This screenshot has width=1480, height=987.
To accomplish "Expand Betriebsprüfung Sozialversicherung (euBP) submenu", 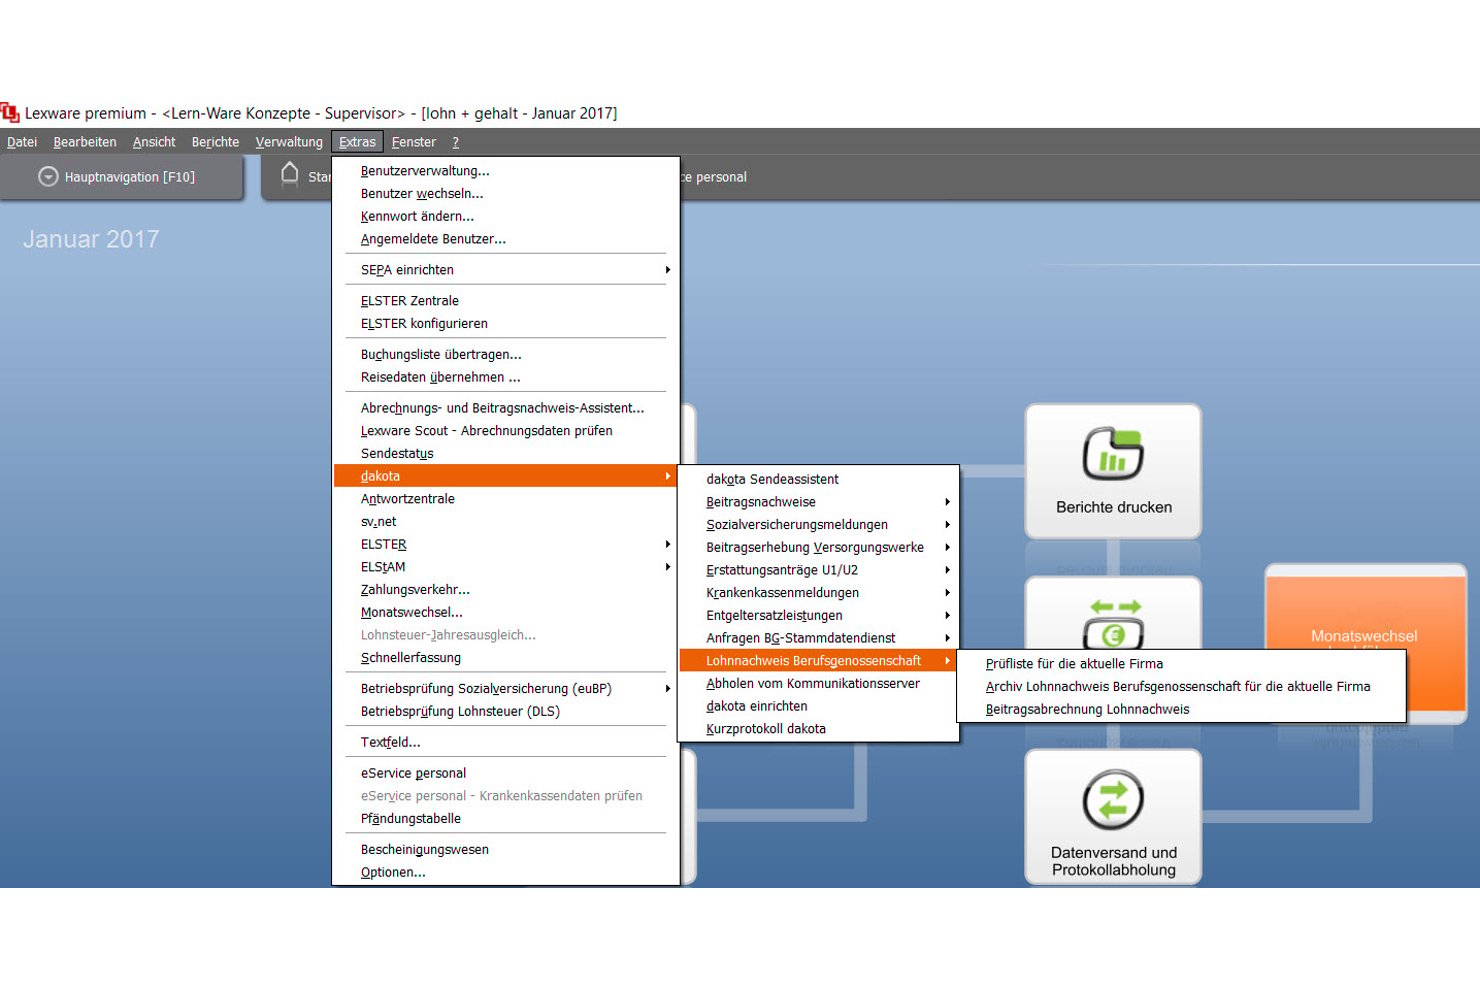I will click(x=506, y=689).
